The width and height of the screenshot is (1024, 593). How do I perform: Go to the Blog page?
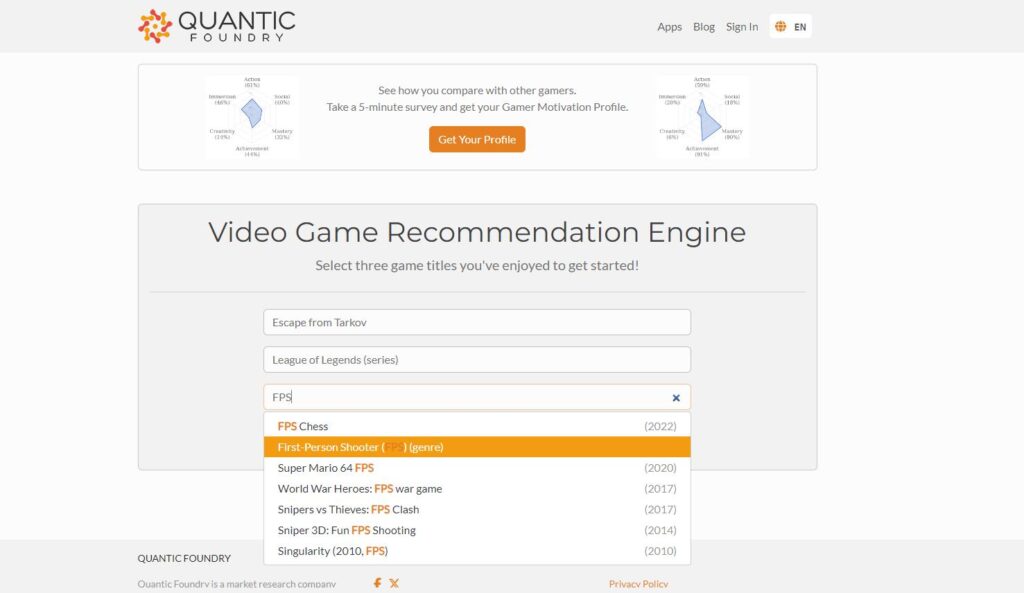pyautogui.click(x=704, y=27)
